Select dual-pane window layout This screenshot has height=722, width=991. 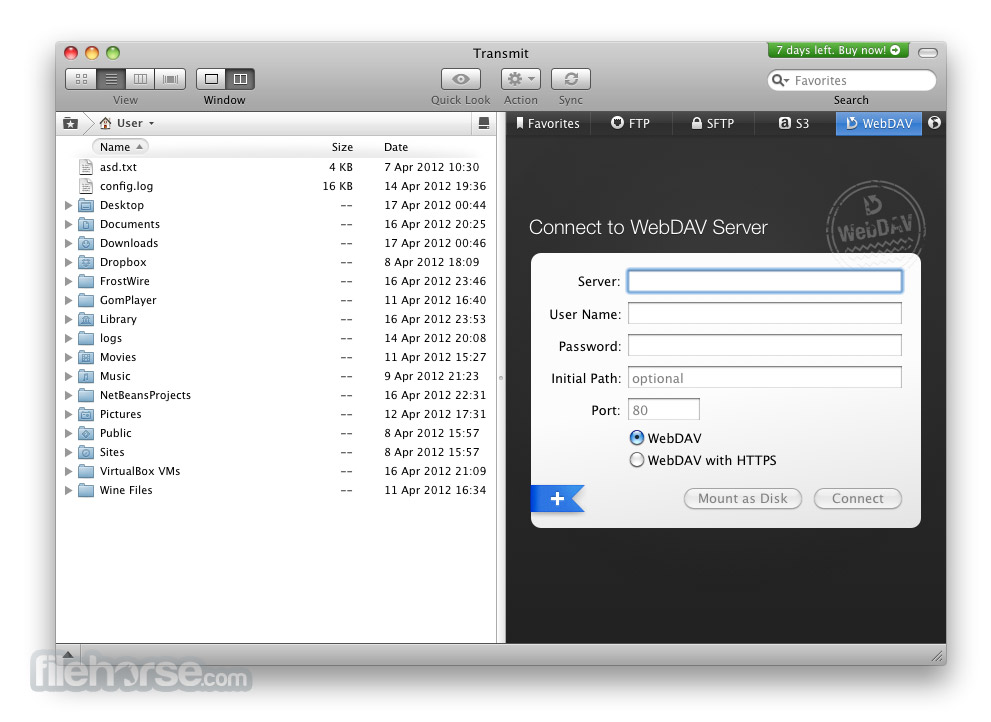[x=240, y=79]
